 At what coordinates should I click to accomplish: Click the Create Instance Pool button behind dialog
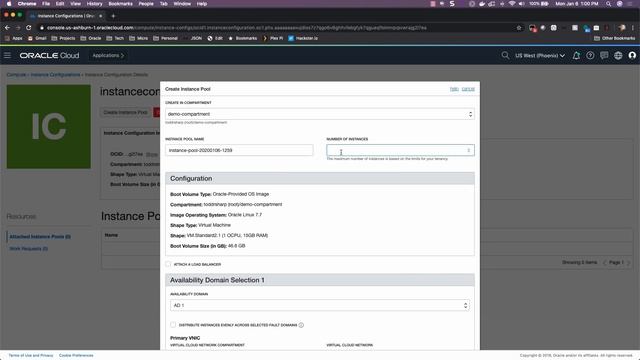point(125,112)
